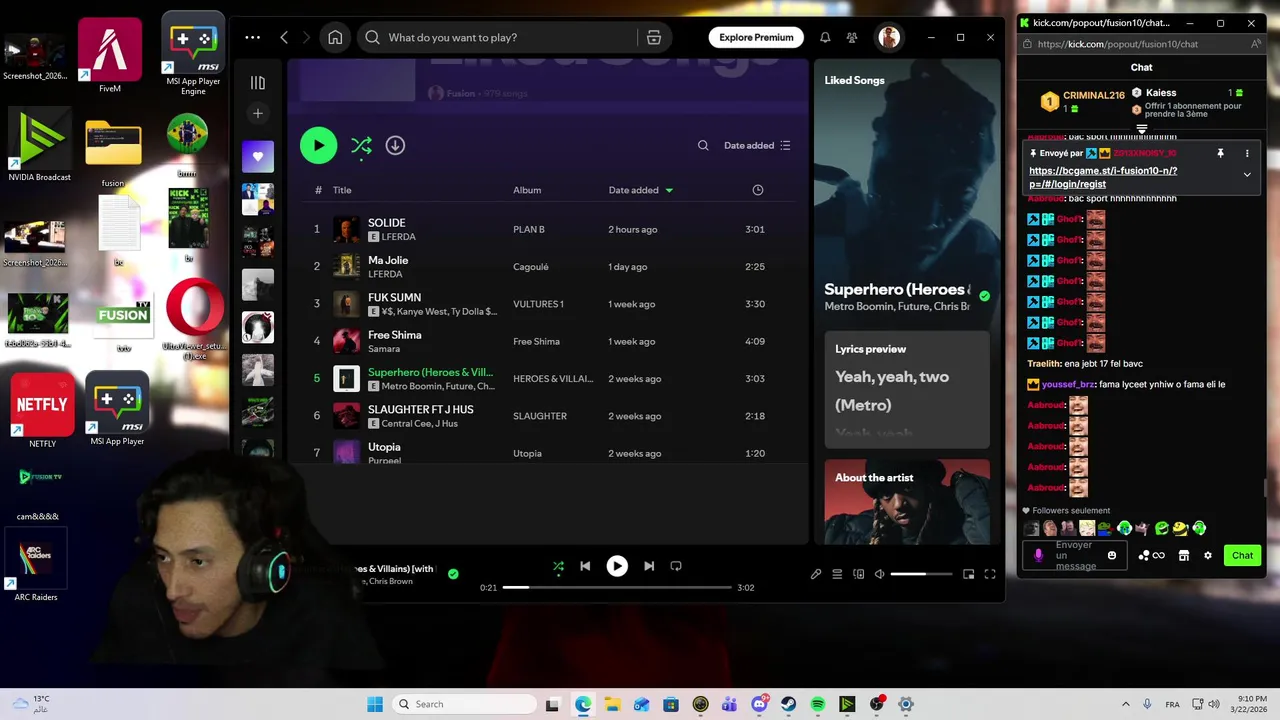Open Kick chat shop icon
Screen dimensions: 1280x720
(1184, 556)
